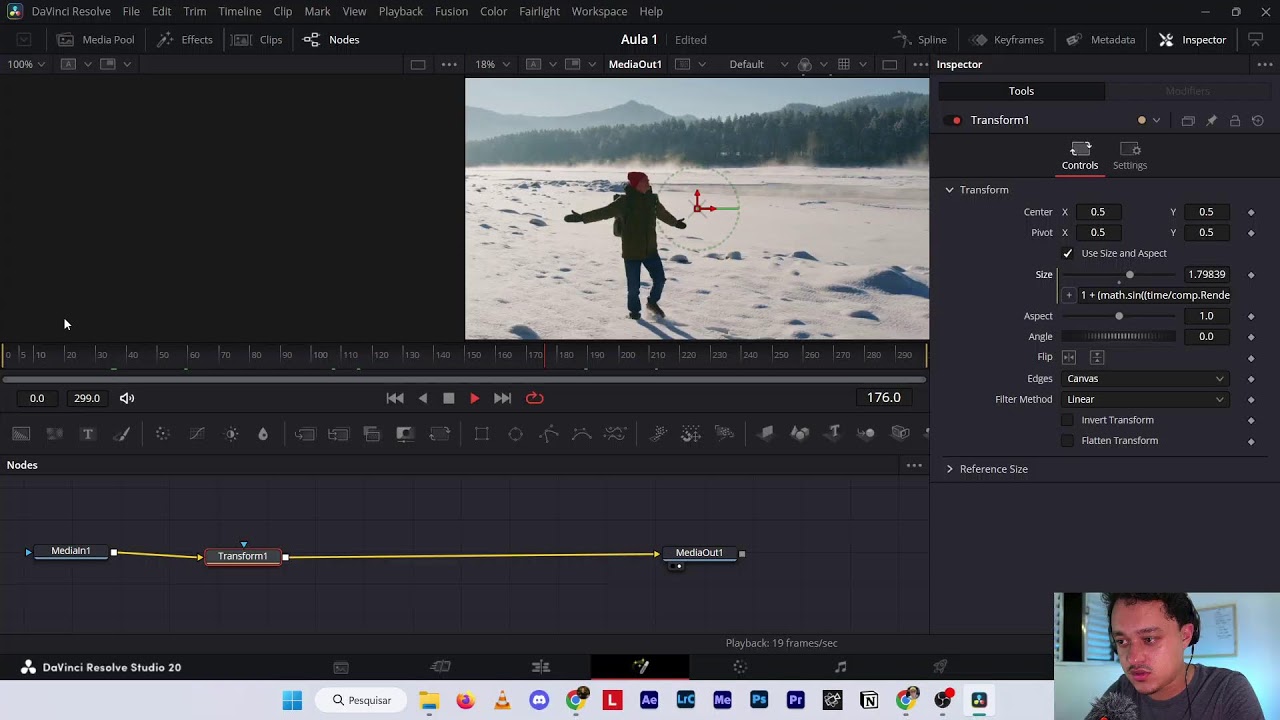
Task: Switch to the Color page icon
Action: [x=740, y=667]
